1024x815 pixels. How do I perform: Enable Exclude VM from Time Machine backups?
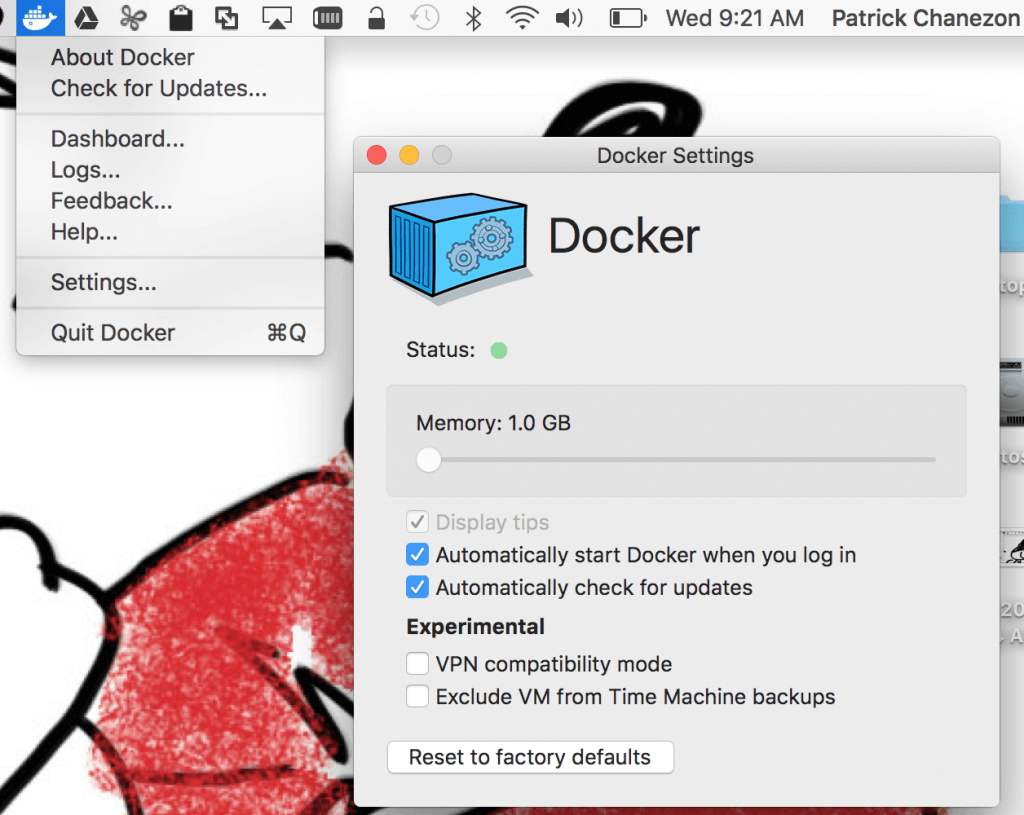click(x=417, y=696)
